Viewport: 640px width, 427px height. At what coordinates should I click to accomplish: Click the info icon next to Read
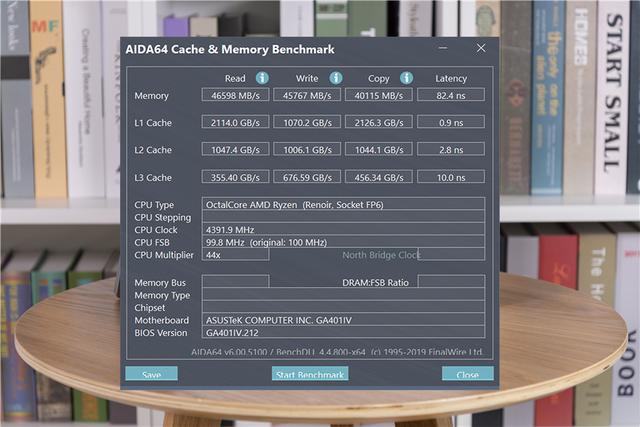pyautogui.click(x=262, y=78)
